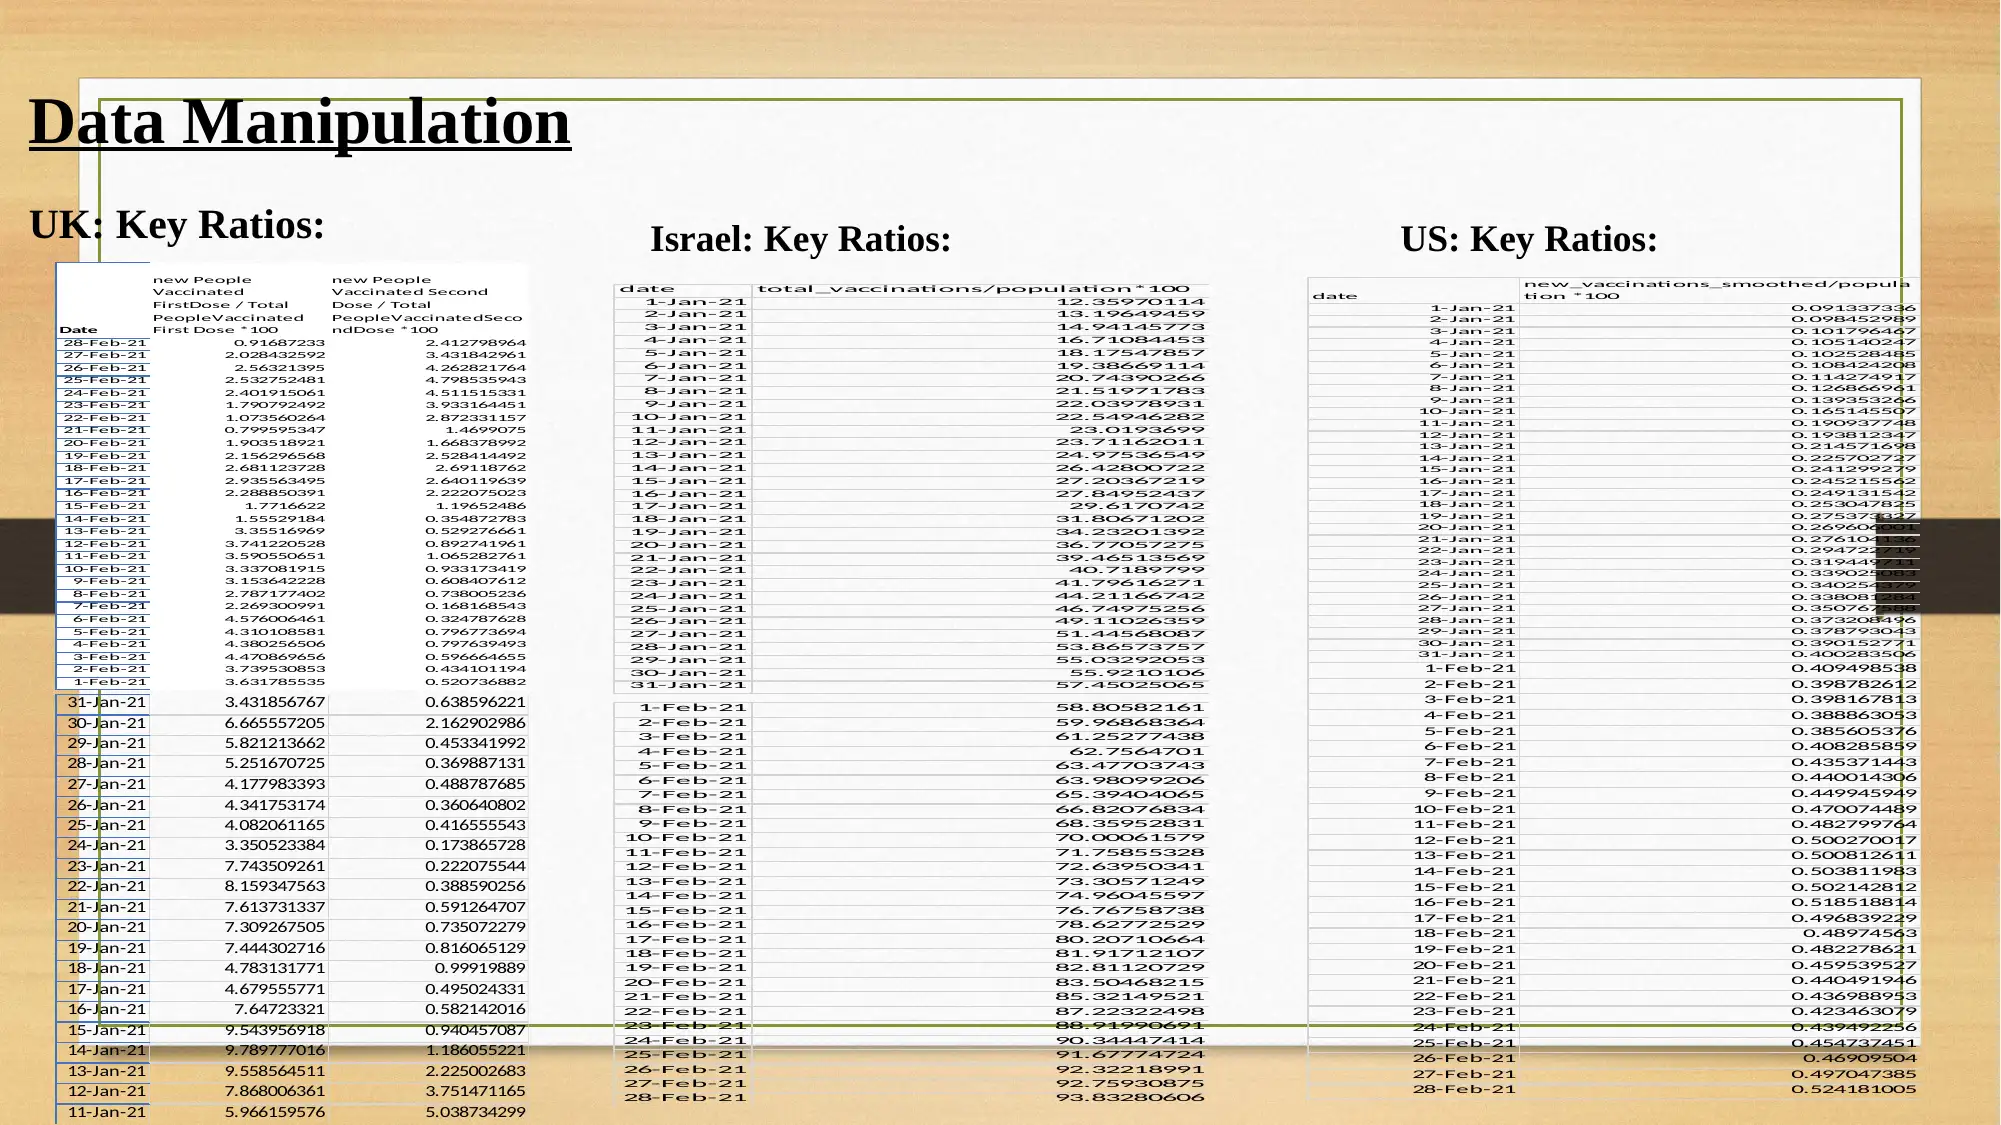Viewport: 2001px width, 1125px height.
Task: Select US value '0.518518814'
Action: 1853,902
